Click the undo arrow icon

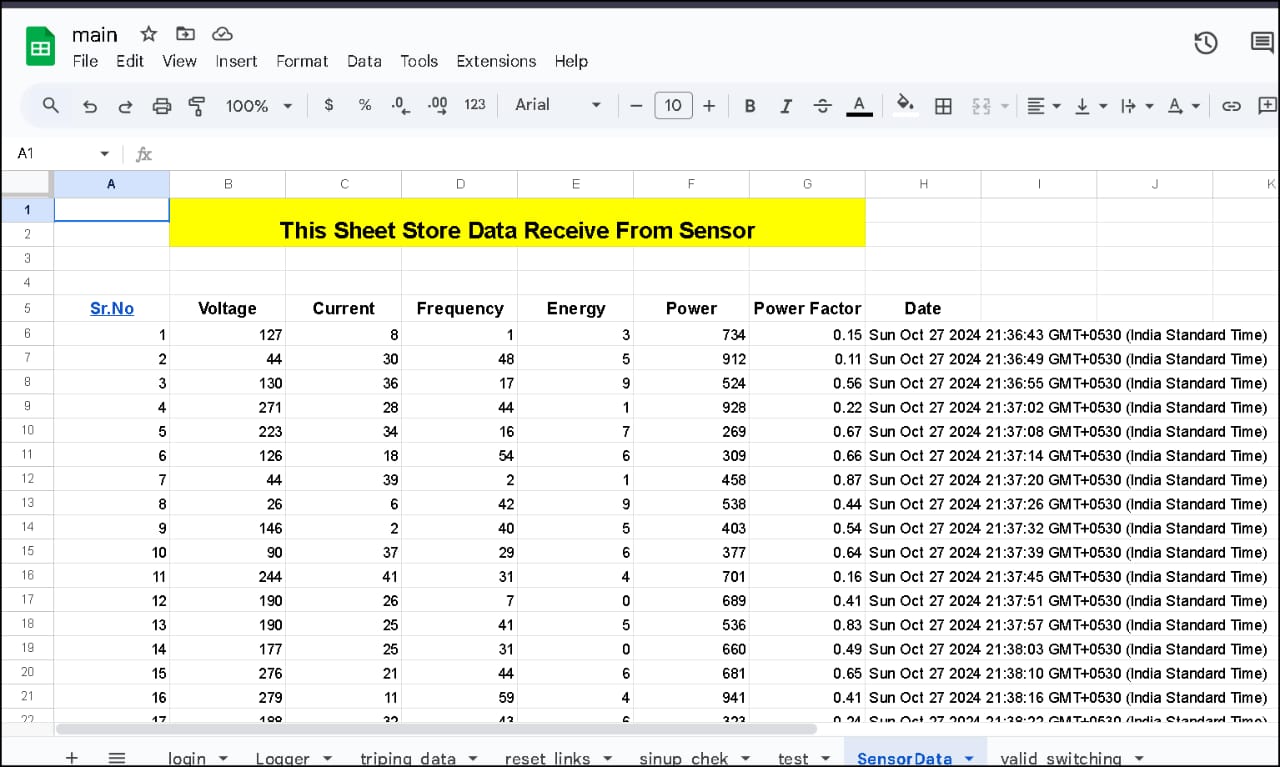click(x=90, y=106)
